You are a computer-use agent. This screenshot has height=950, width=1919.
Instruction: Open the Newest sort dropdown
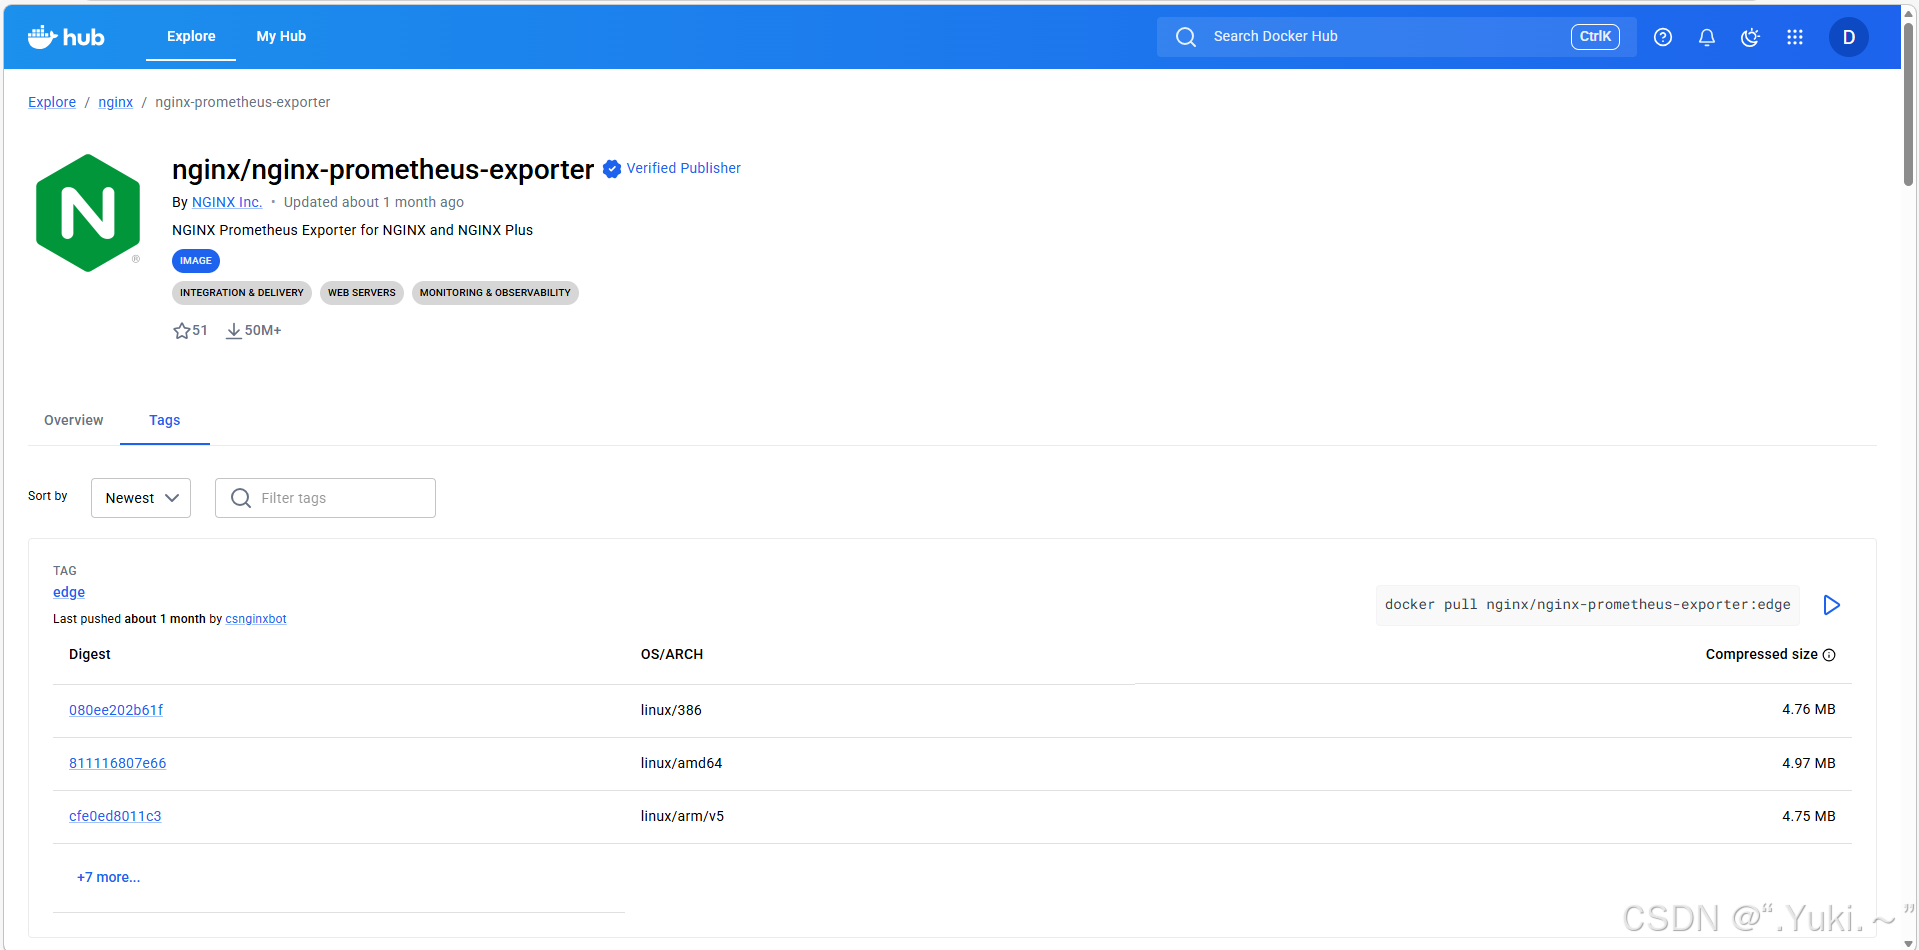pyautogui.click(x=141, y=498)
